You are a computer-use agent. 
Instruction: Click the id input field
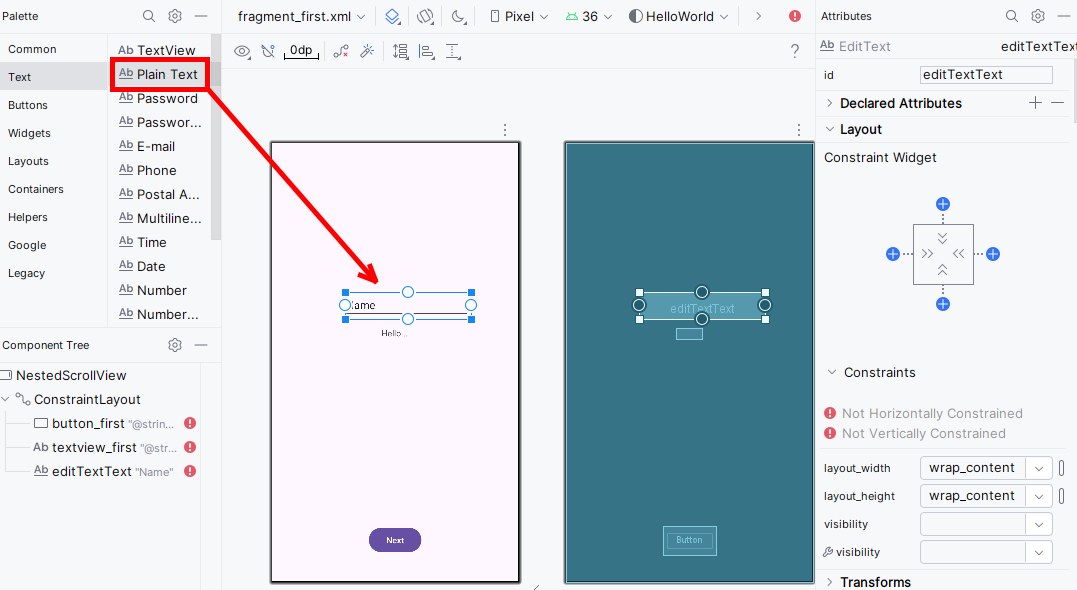point(986,75)
